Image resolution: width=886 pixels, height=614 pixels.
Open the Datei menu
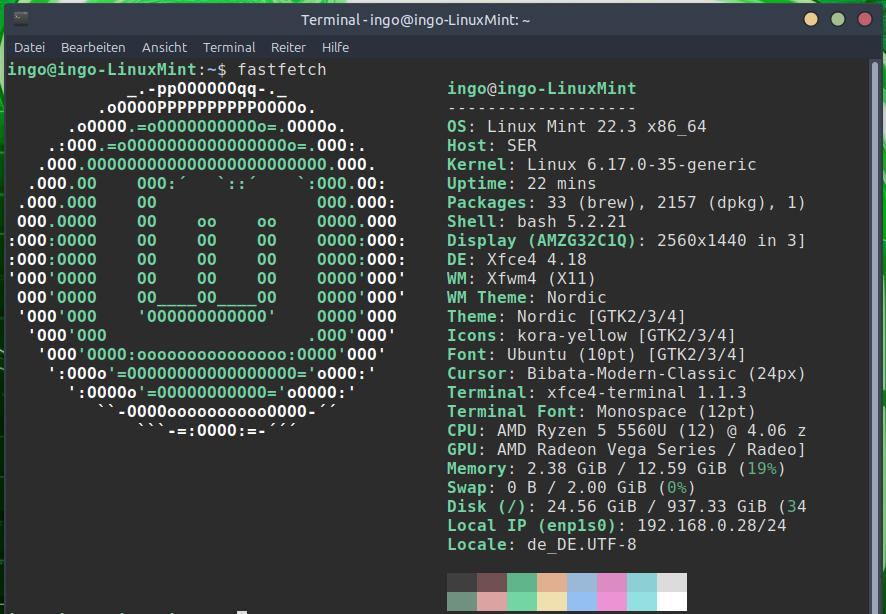(29, 47)
